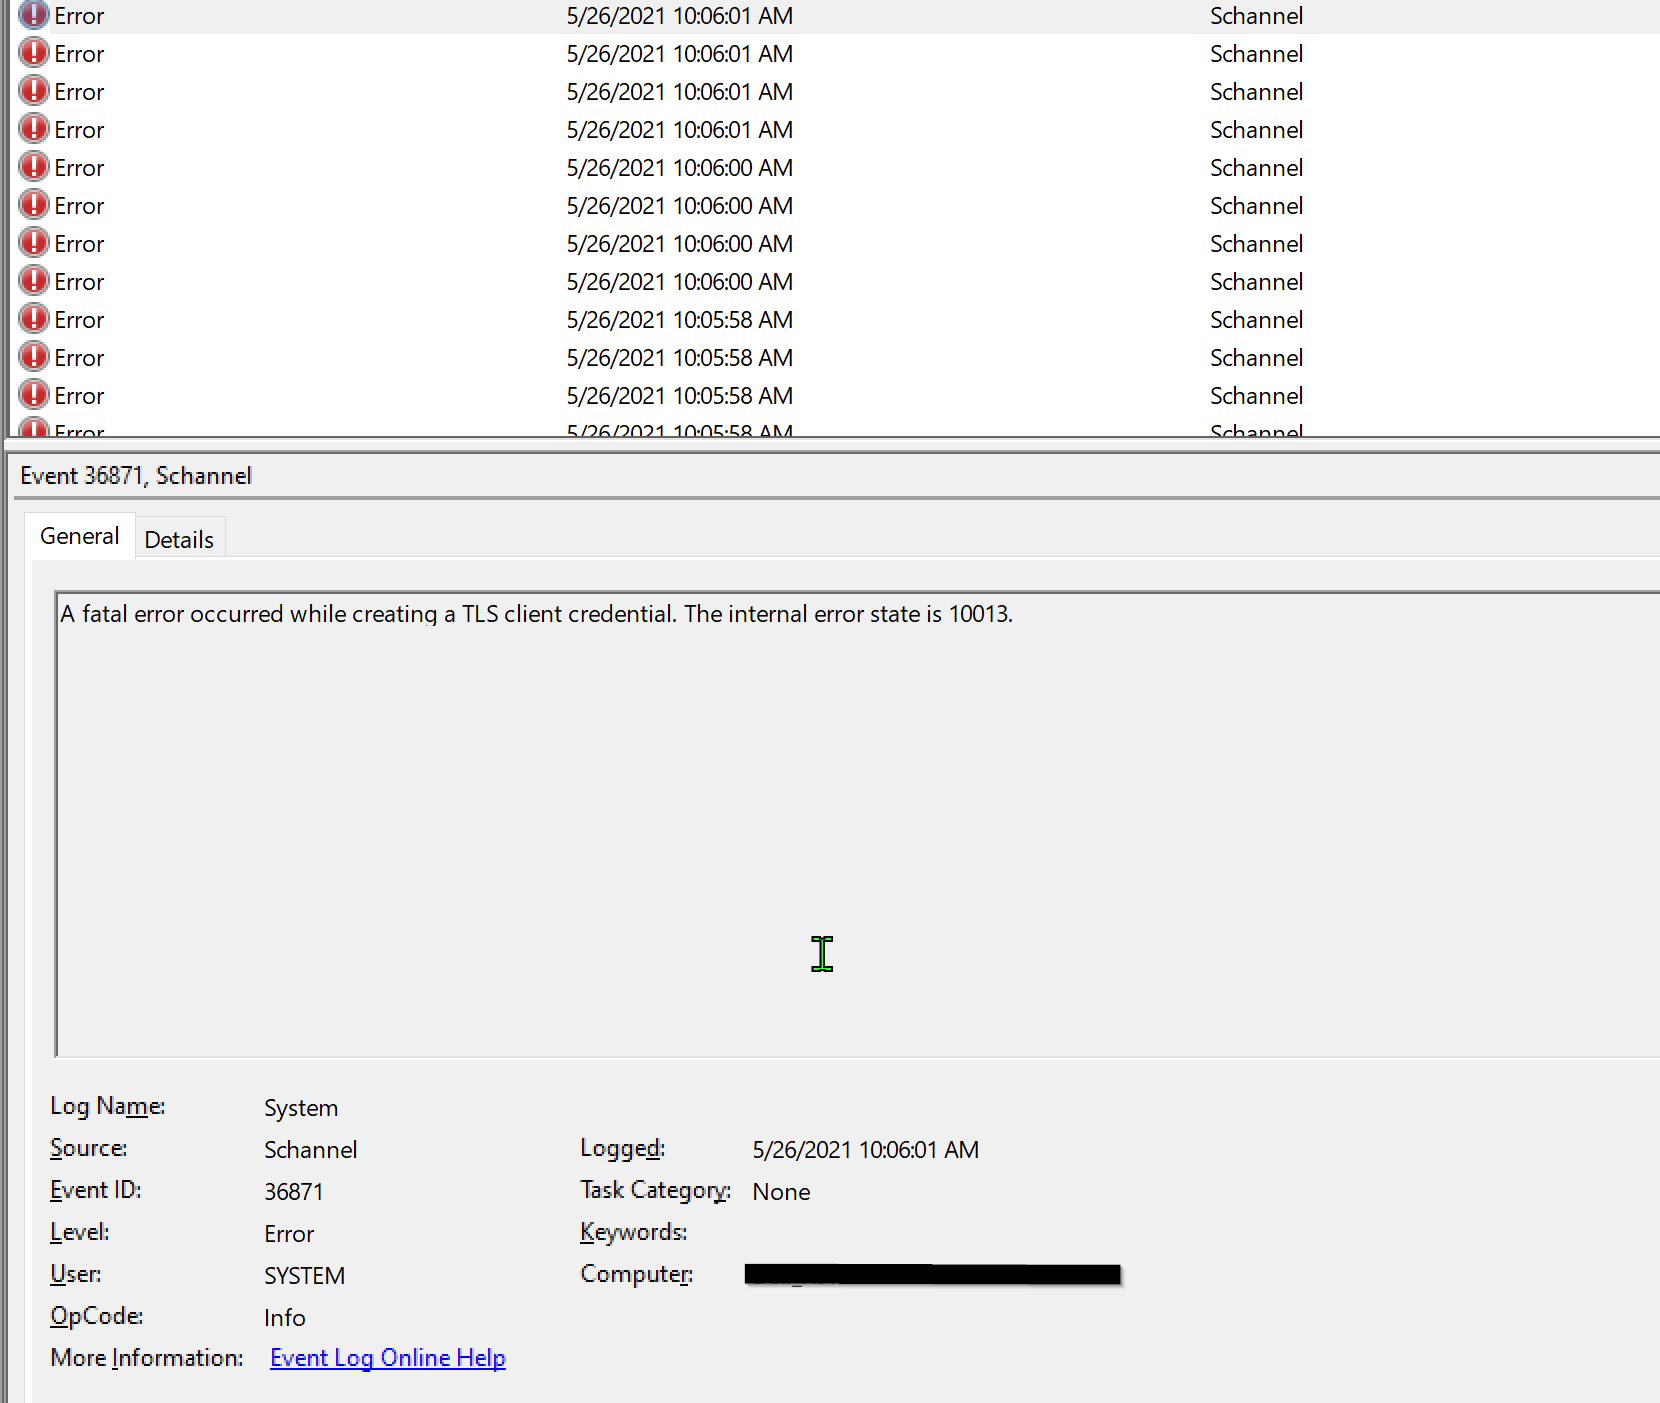The height and width of the screenshot is (1403, 1660).
Task: Click the Schannel source text on the top row
Action: 1256,15
